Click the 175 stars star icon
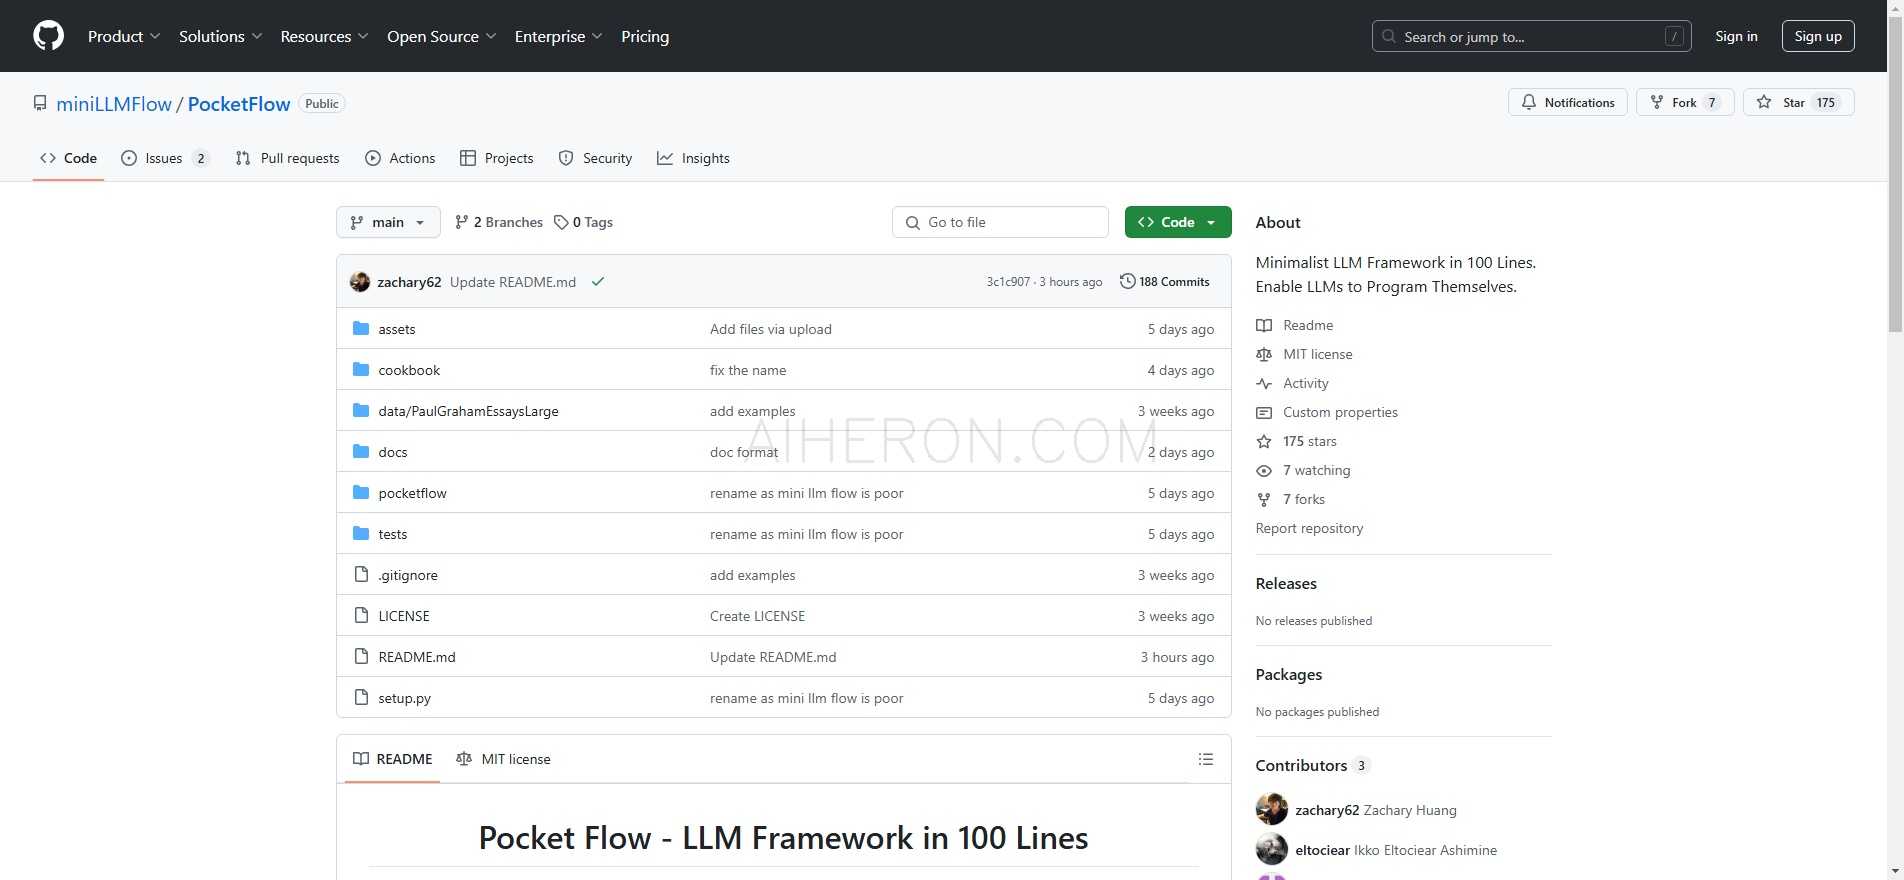Image resolution: width=1904 pixels, height=880 pixels. [1264, 441]
